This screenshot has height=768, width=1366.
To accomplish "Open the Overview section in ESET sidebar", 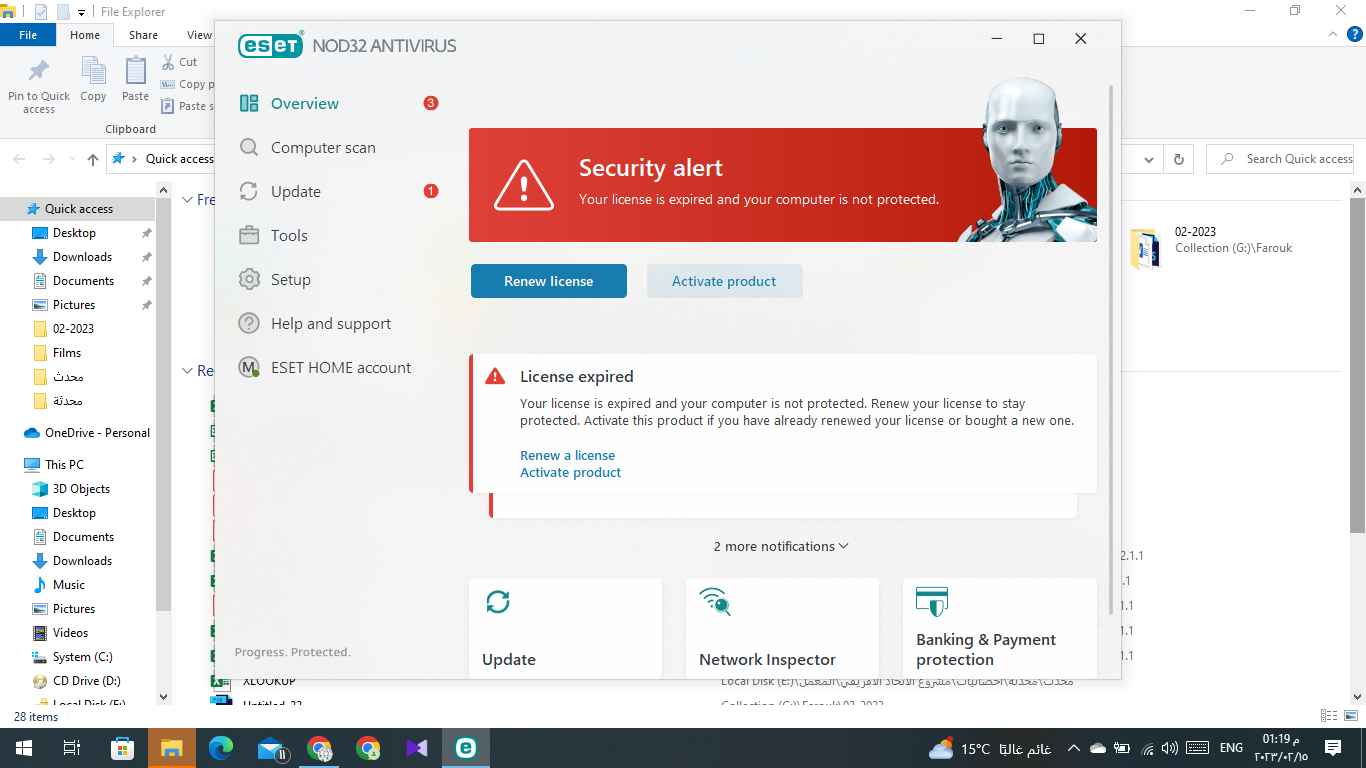I will [x=305, y=104].
